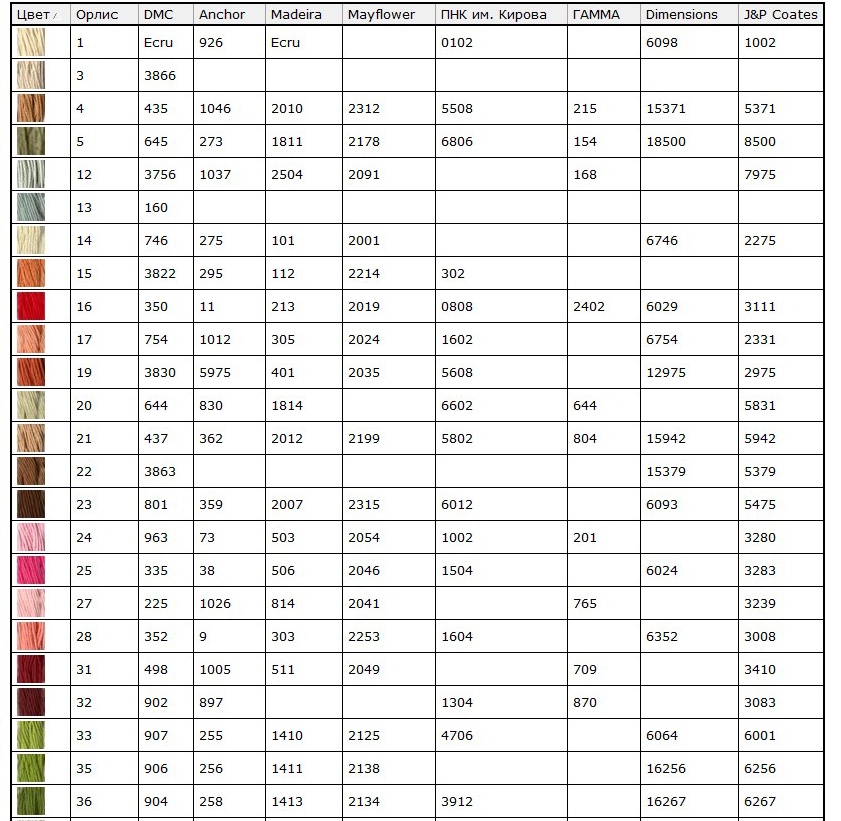
Task: Select the brown thread swatch in row 4
Action: pyautogui.click(x=31, y=108)
